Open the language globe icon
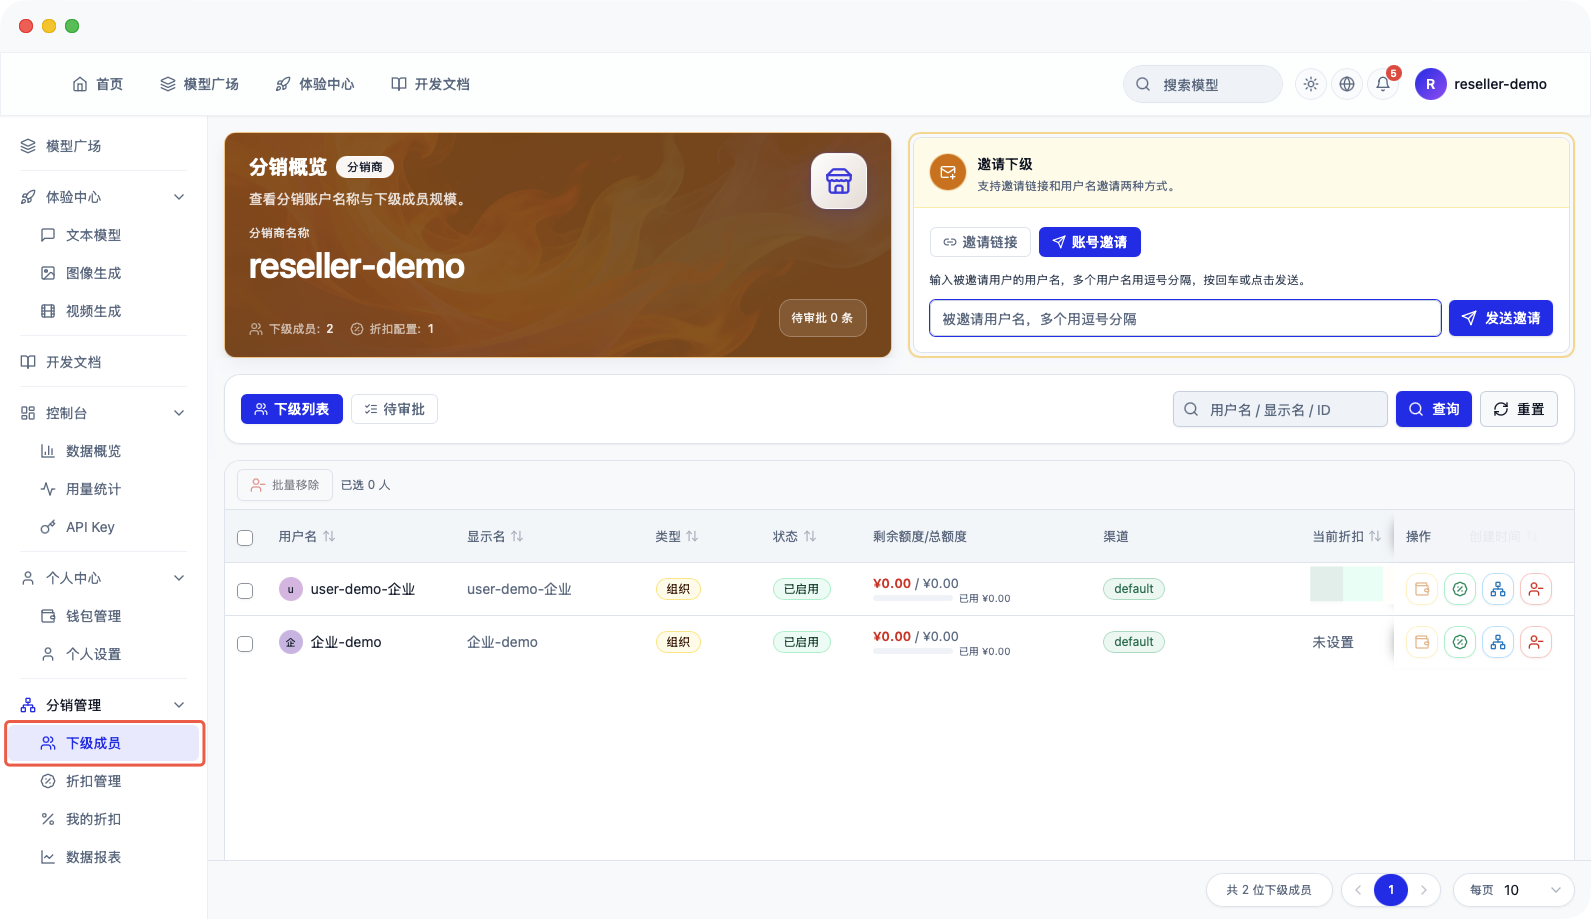Image resolution: width=1591 pixels, height=919 pixels. [x=1347, y=84]
